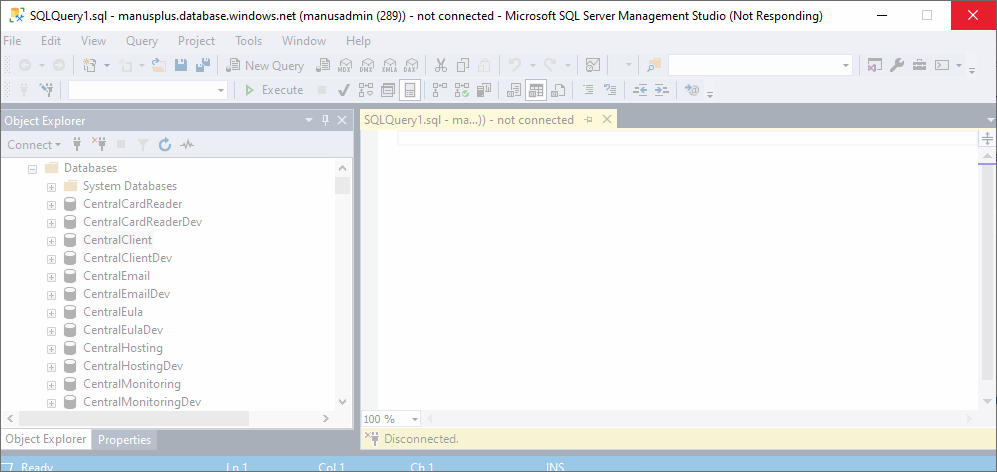Click Object Explorer Refresh icon

pyautogui.click(x=165, y=145)
